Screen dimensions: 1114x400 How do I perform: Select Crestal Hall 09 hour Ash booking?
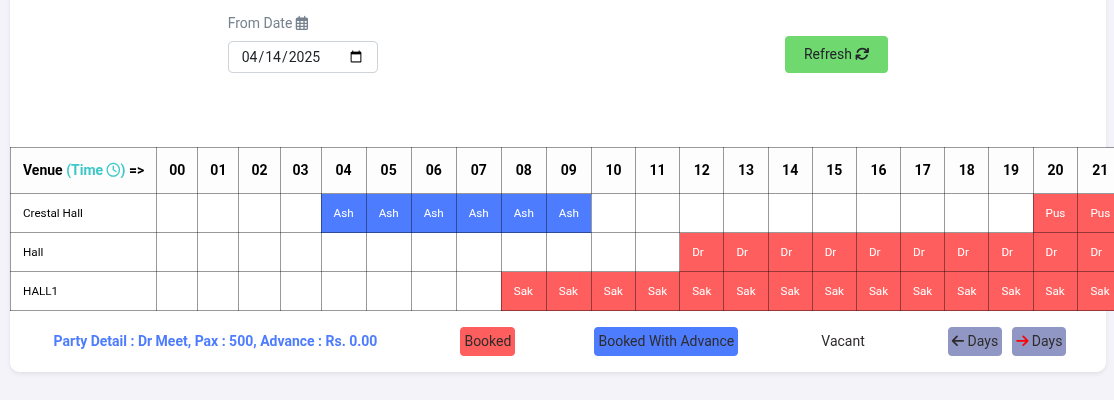(x=568, y=214)
